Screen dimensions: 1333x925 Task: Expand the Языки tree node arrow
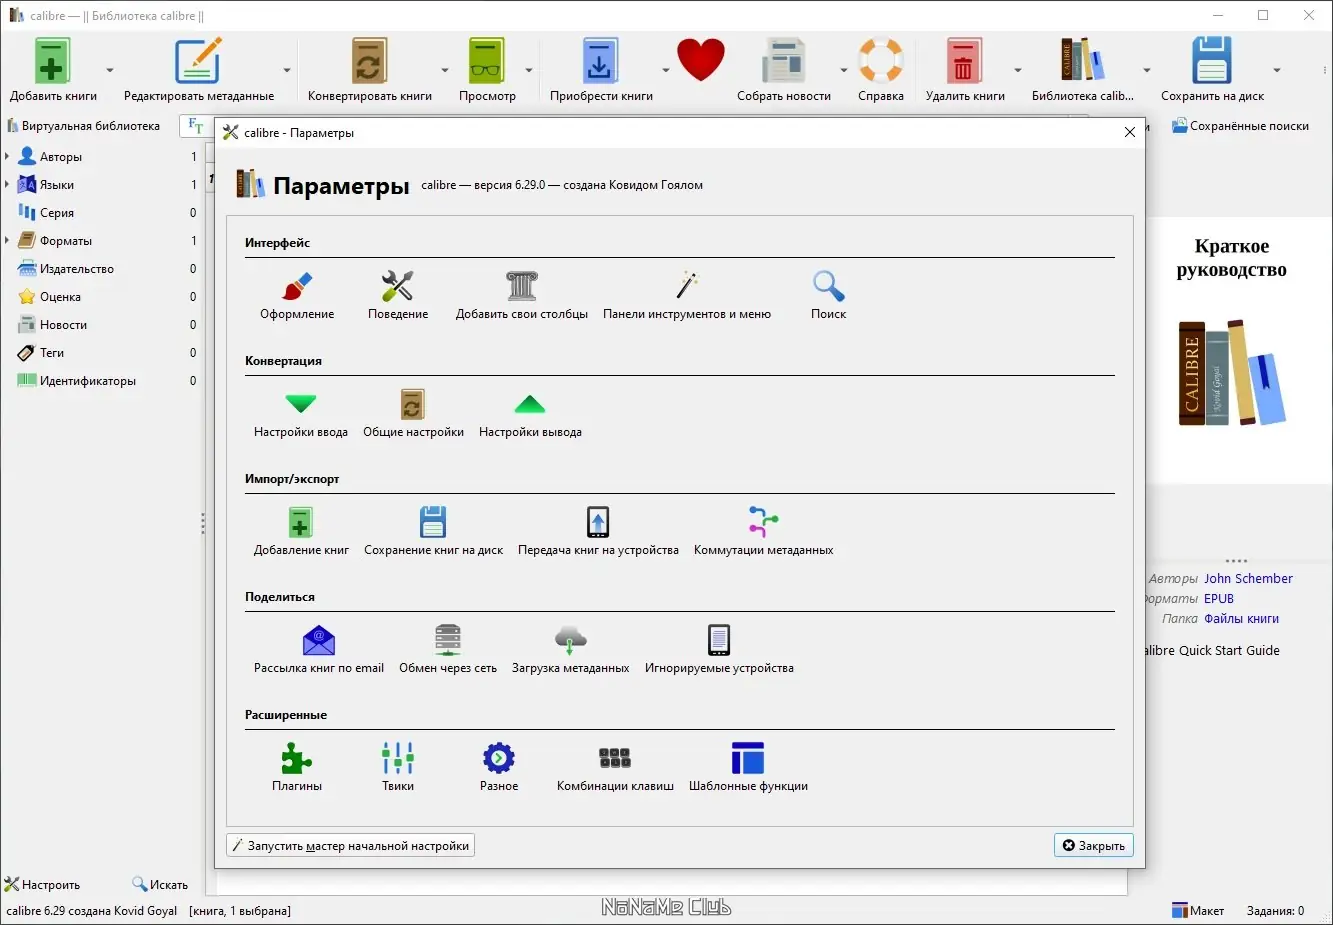click(7, 185)
